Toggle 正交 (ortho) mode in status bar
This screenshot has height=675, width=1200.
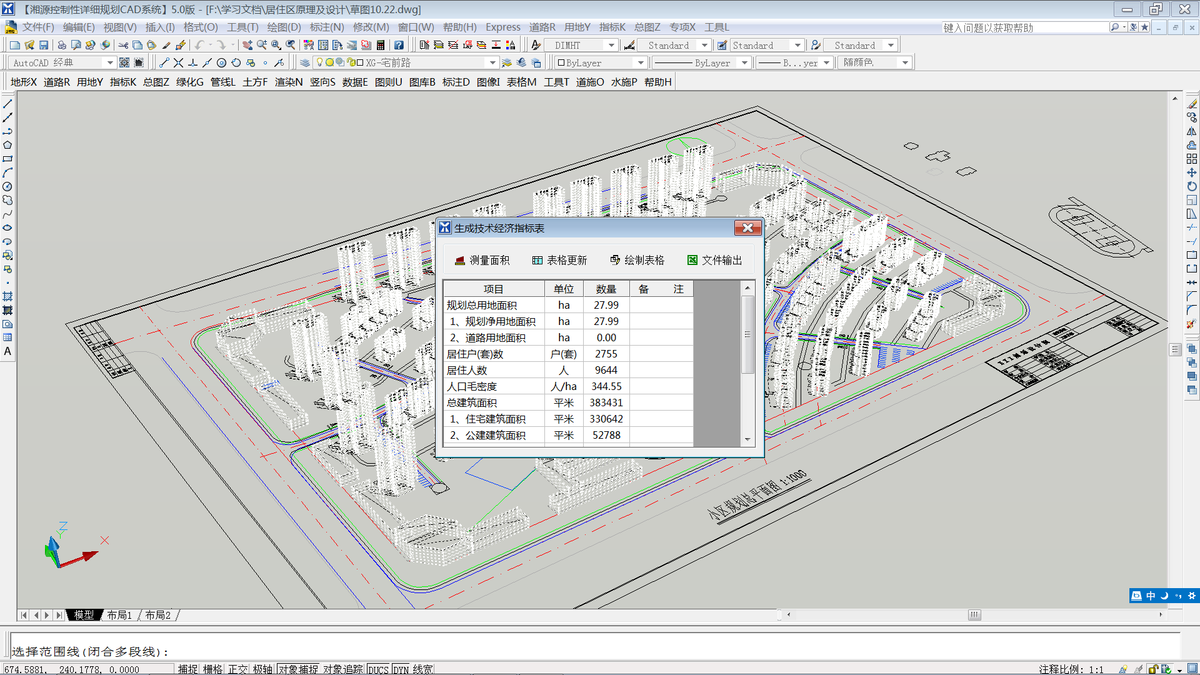tap(238, 669)
